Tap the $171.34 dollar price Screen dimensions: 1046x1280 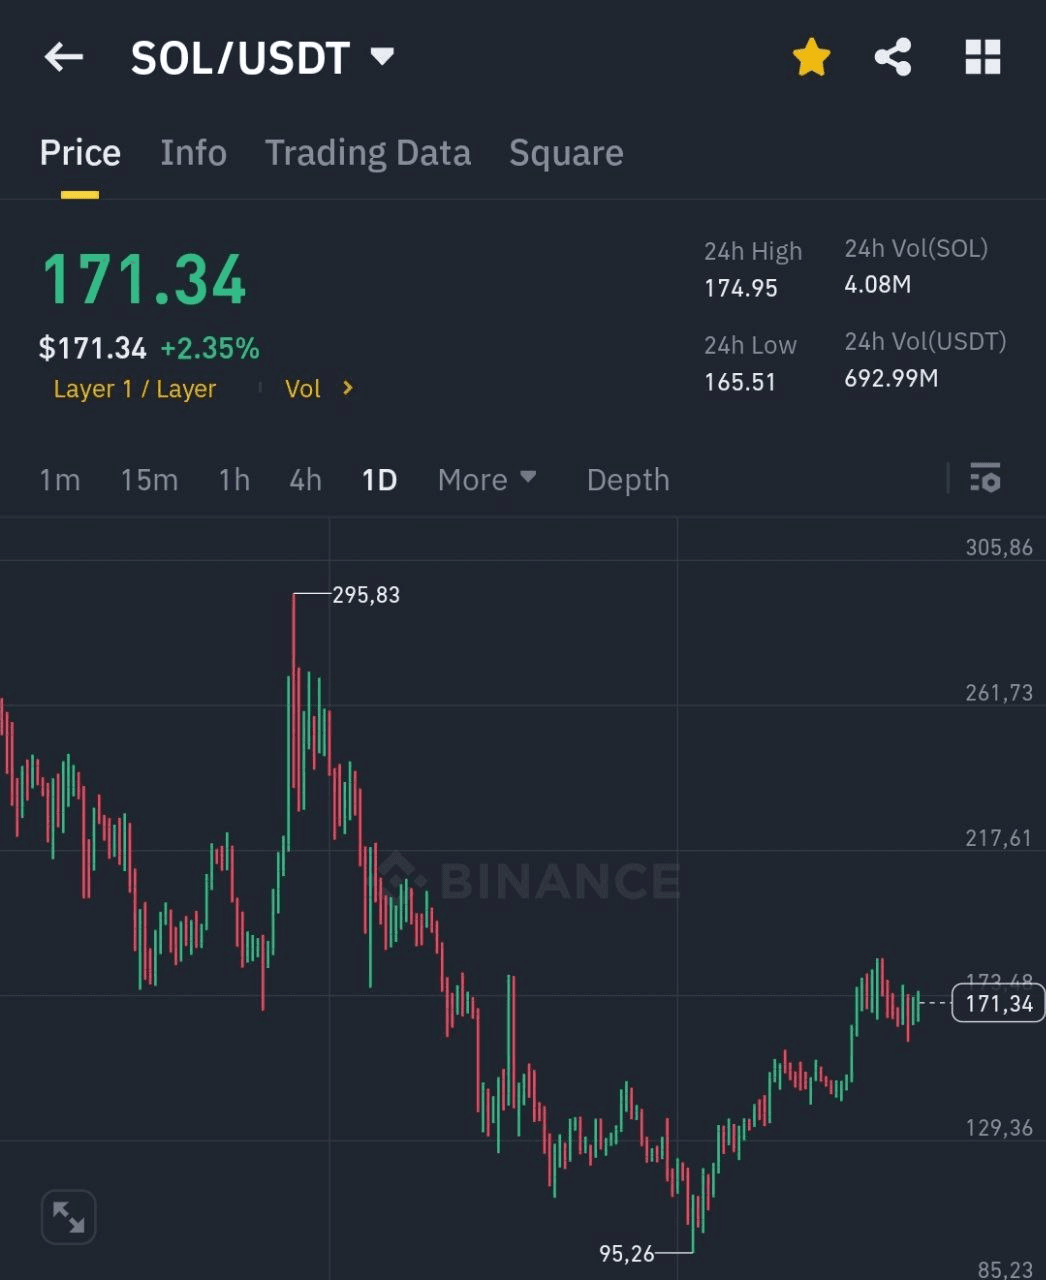pyautogui.click(x=92, y=348)
